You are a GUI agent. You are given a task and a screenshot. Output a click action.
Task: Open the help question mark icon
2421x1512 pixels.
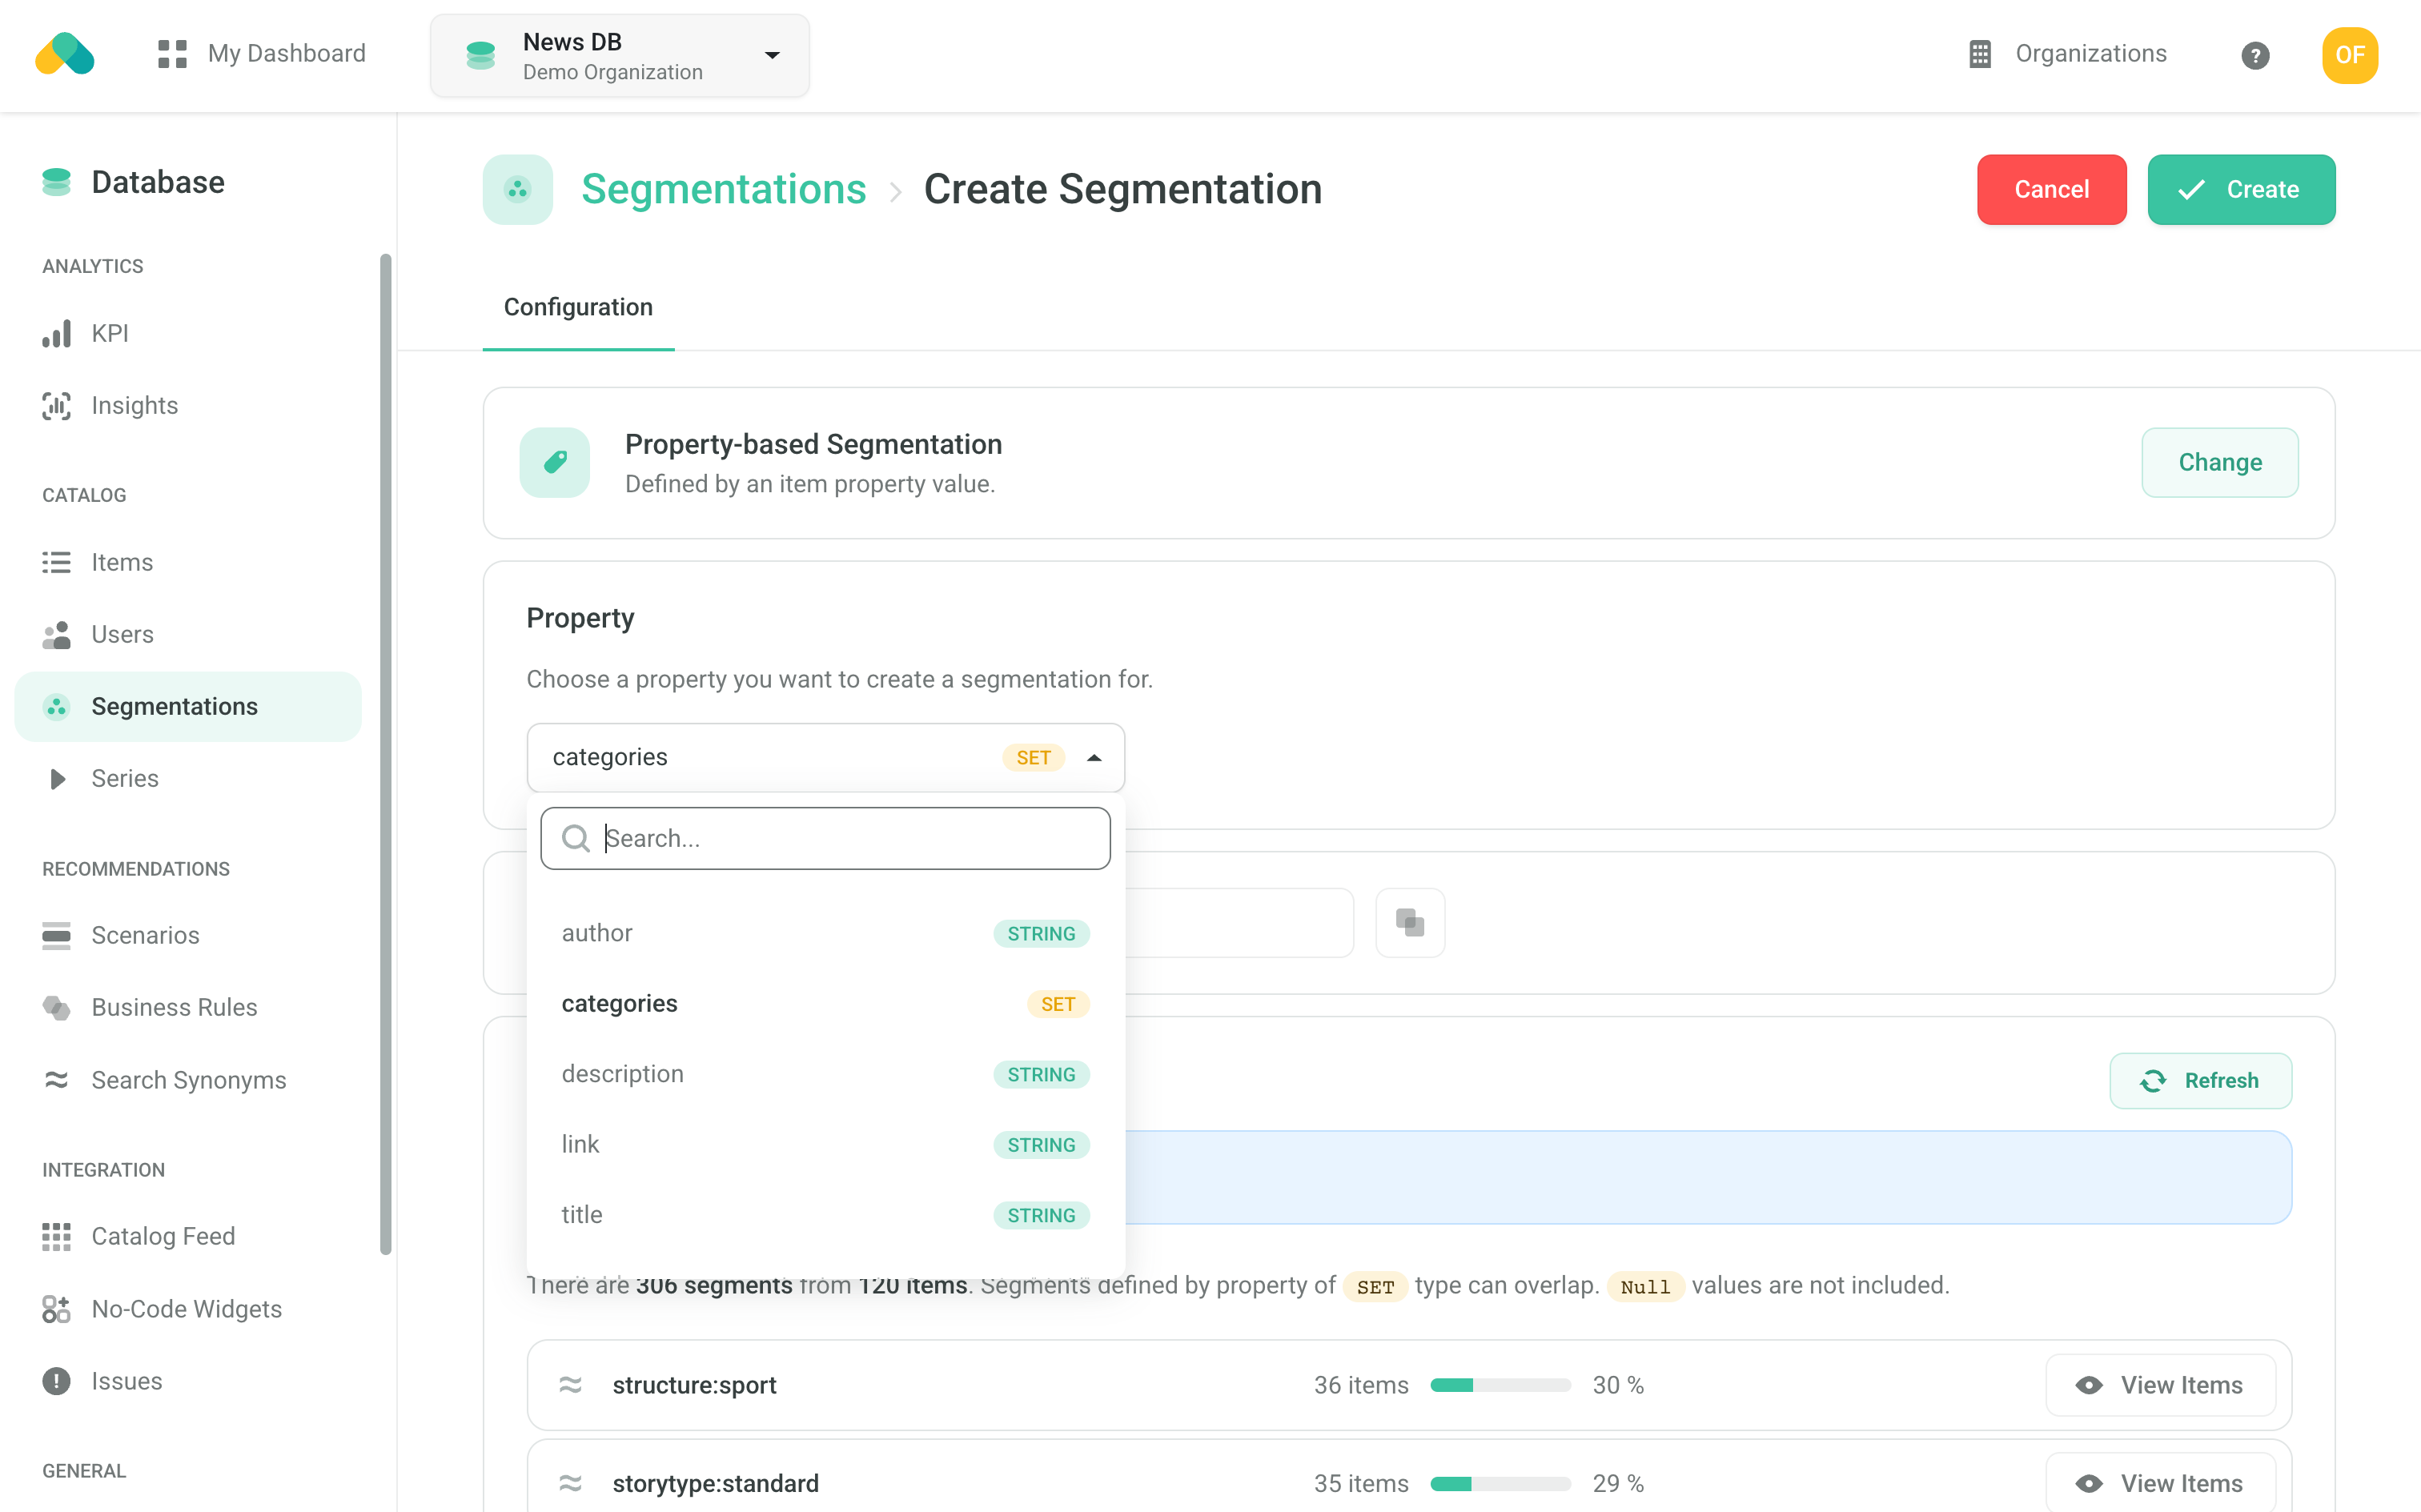point(2255,55)
